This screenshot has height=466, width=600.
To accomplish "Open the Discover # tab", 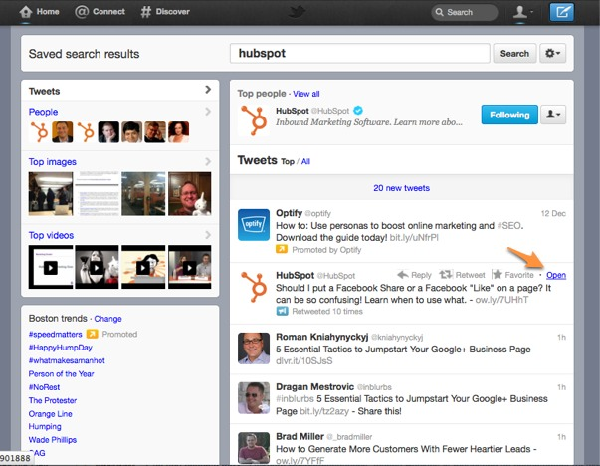I will coord(165,12).
